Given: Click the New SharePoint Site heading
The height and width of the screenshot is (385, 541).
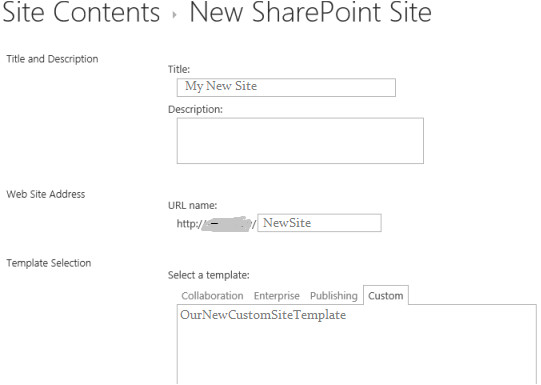Looking at the screenshot, I should pyautogui.click(x=311, y=12).
